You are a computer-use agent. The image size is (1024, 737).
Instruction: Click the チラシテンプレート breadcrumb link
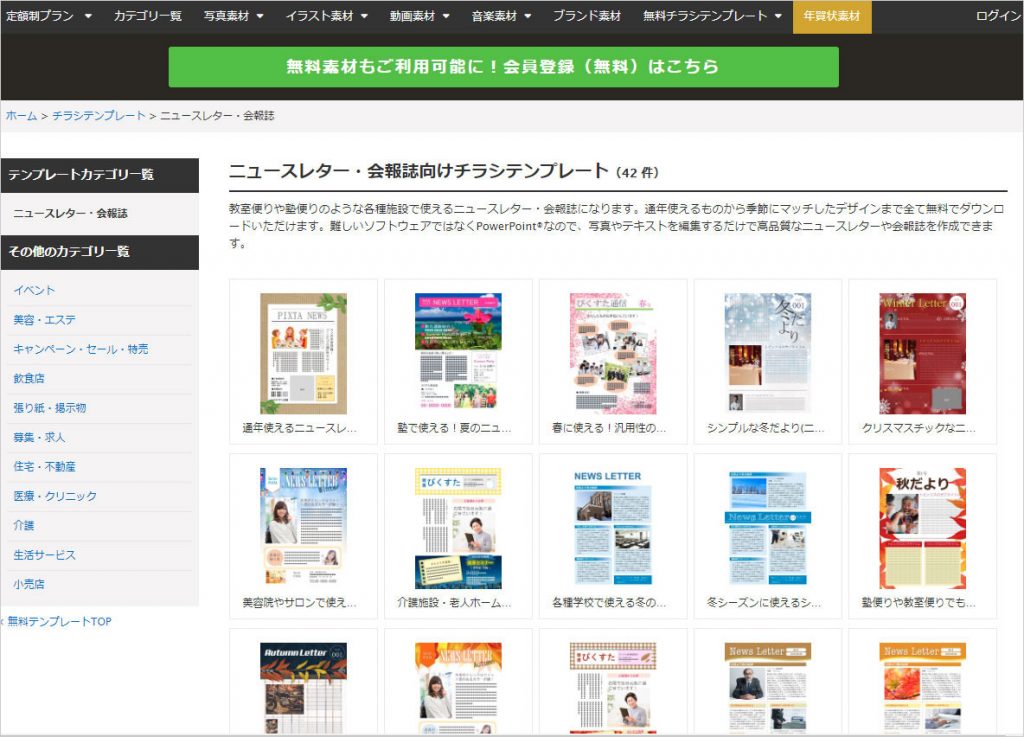[x=99, y=116]
